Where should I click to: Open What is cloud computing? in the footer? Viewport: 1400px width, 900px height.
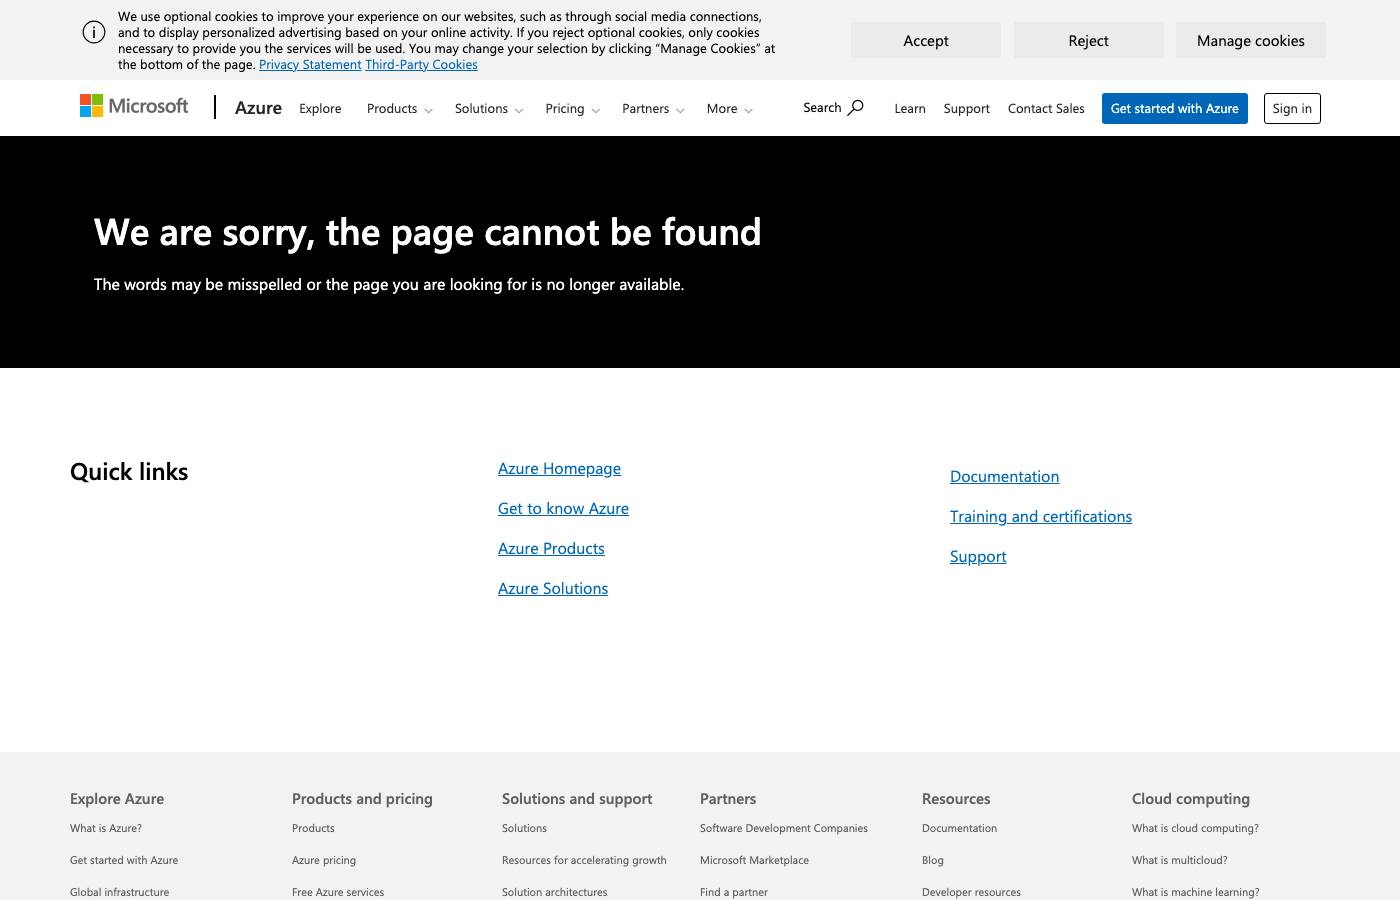click(x=1195, y=828)
